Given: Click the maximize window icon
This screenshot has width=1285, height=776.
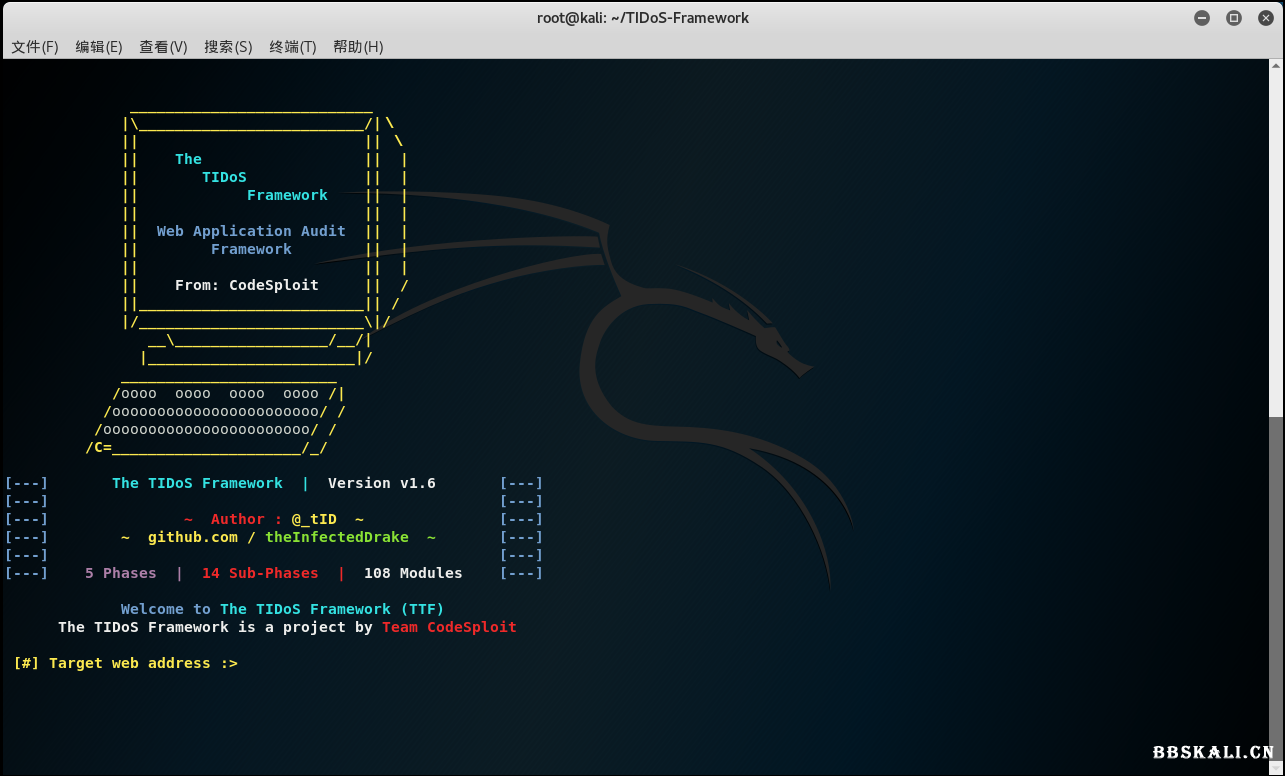Looking at the screenshot, I should [x=1233, y=17].
